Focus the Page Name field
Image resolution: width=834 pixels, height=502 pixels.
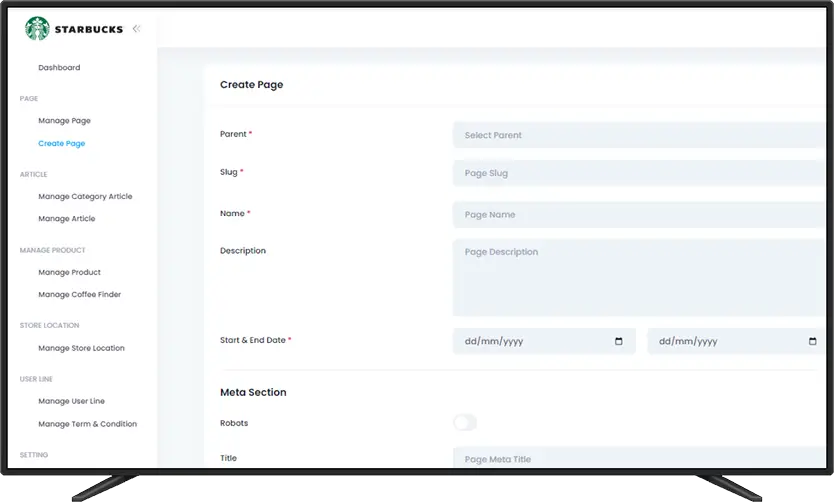coord(640,215)
